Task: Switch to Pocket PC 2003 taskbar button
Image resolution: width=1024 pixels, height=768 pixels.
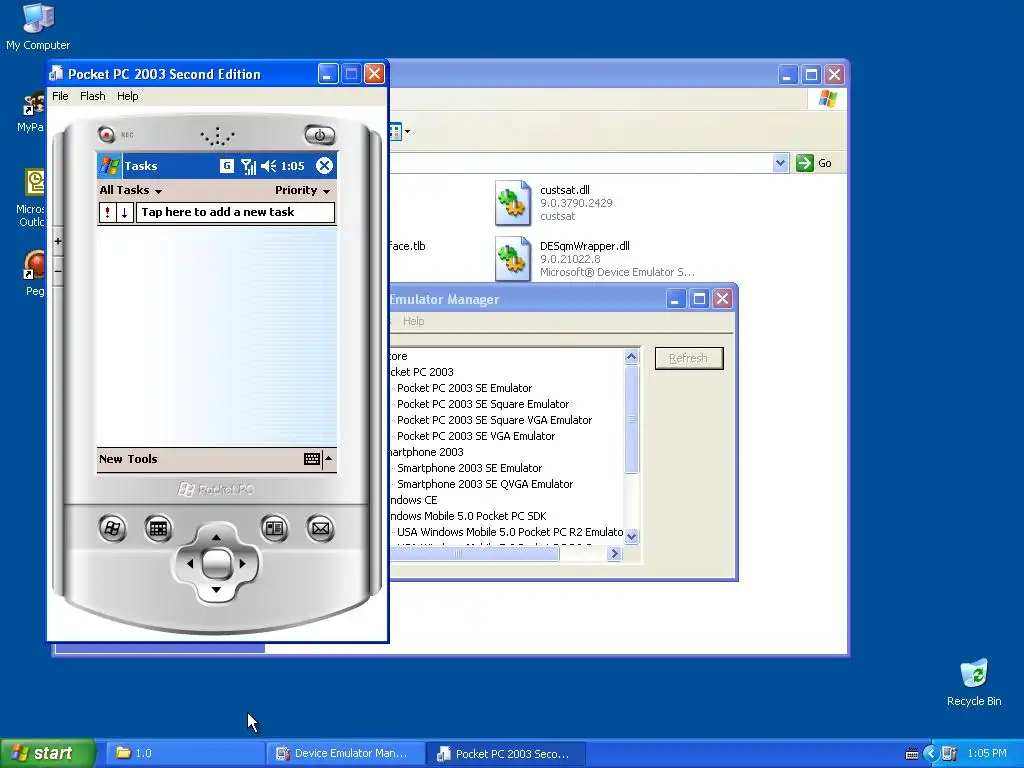Action: (506, 754)
